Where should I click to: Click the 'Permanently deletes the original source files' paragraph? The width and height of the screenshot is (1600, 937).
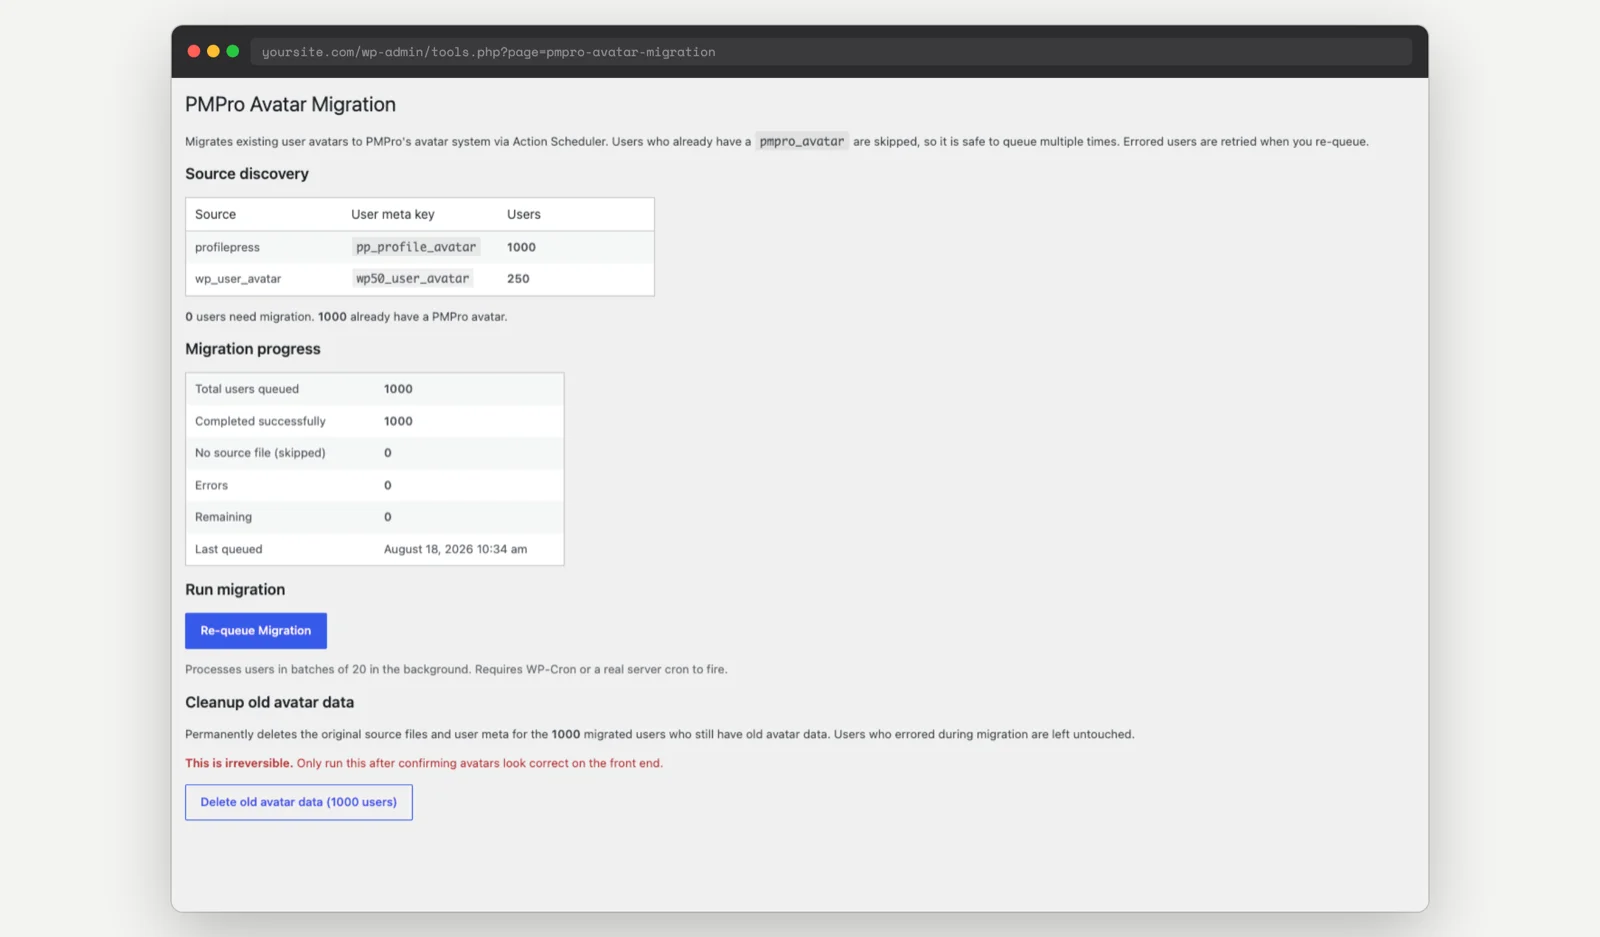660,734
